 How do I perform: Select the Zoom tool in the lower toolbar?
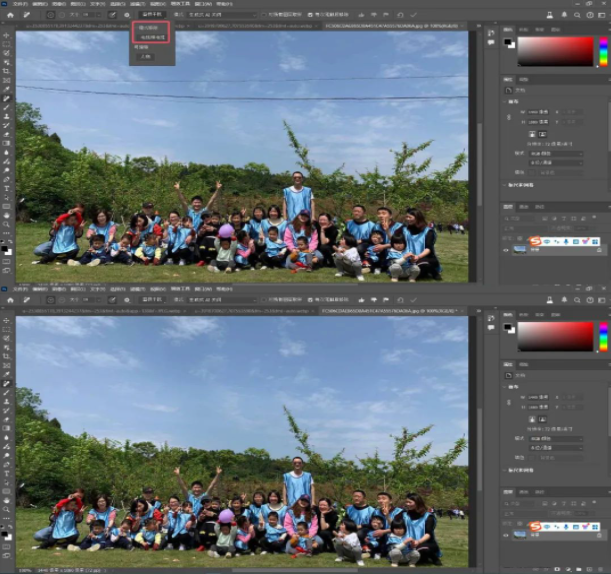click(7, 509)
